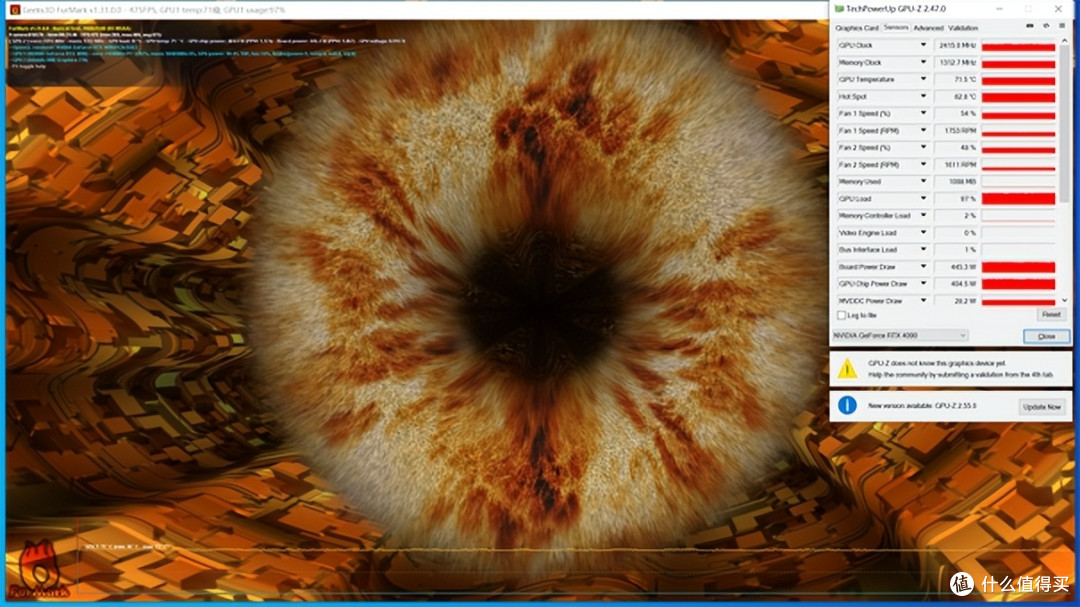The width and height of the screenshot is (1080, 607).
Task: Click the GPU-Z refresh icon
Action: [1046, 26]
